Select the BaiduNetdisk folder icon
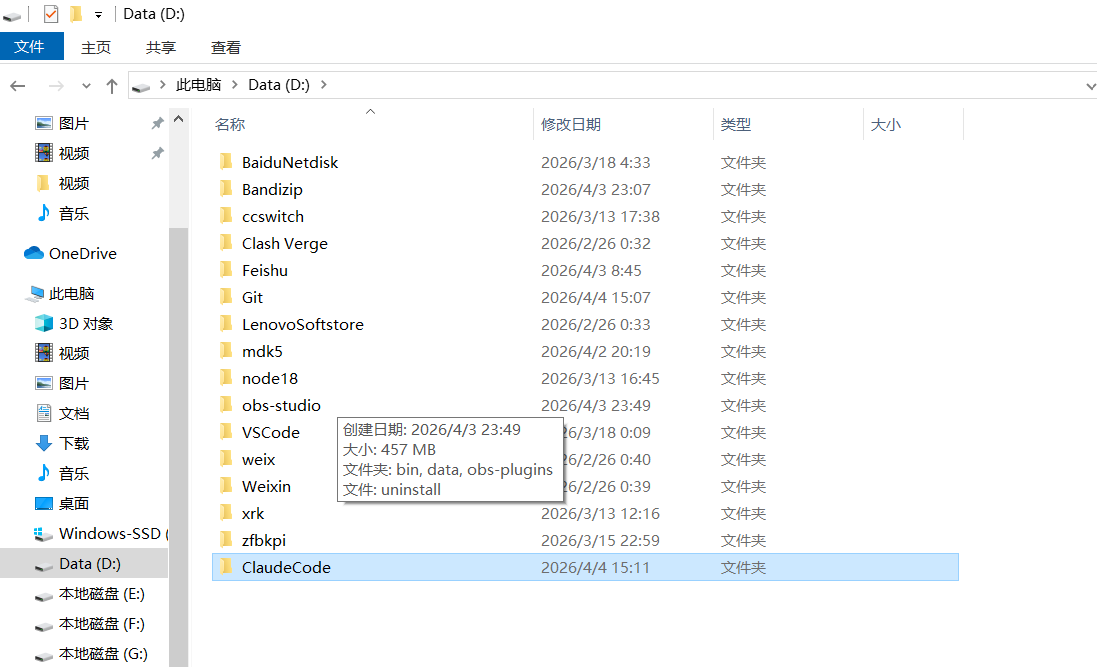 point(226,162)
